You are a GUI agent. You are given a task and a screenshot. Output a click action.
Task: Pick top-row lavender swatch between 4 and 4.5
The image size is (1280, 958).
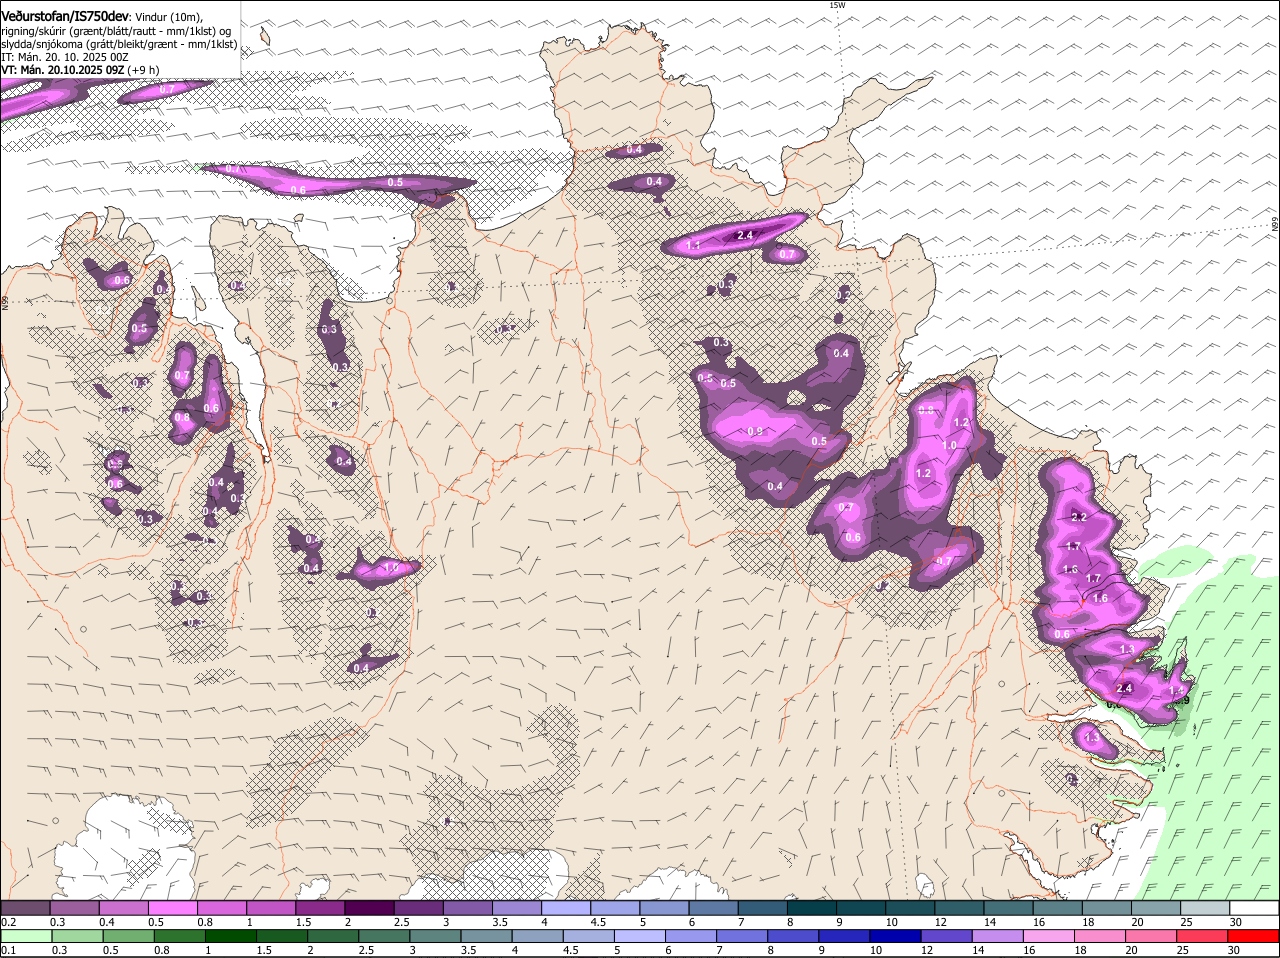565,908
